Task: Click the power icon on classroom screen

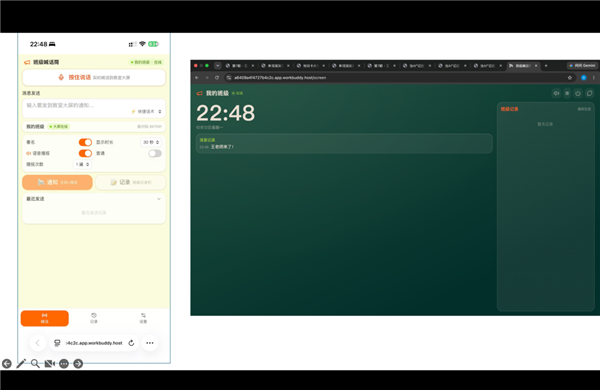Action: pyautogui.click(x=578, y=93)
